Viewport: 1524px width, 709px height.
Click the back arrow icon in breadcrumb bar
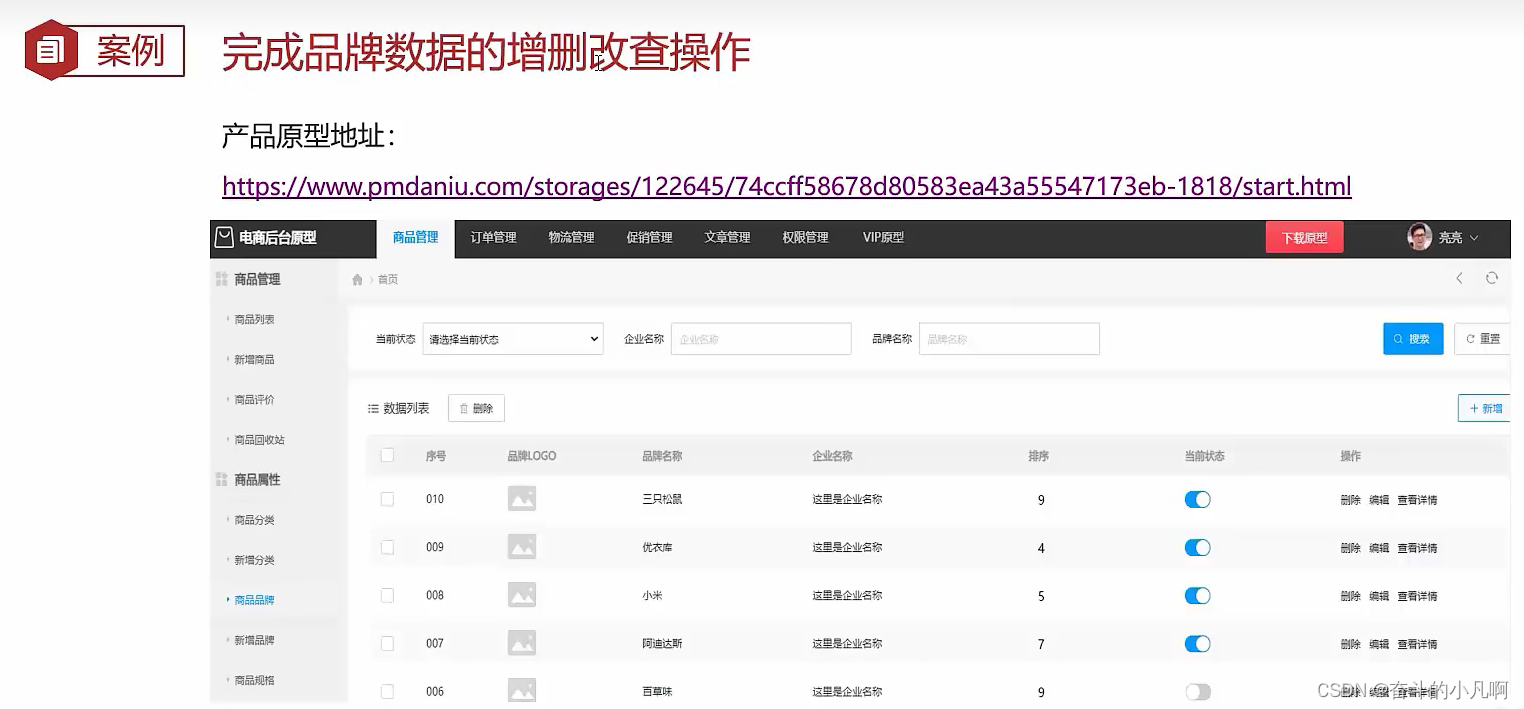coord(1459,278)
